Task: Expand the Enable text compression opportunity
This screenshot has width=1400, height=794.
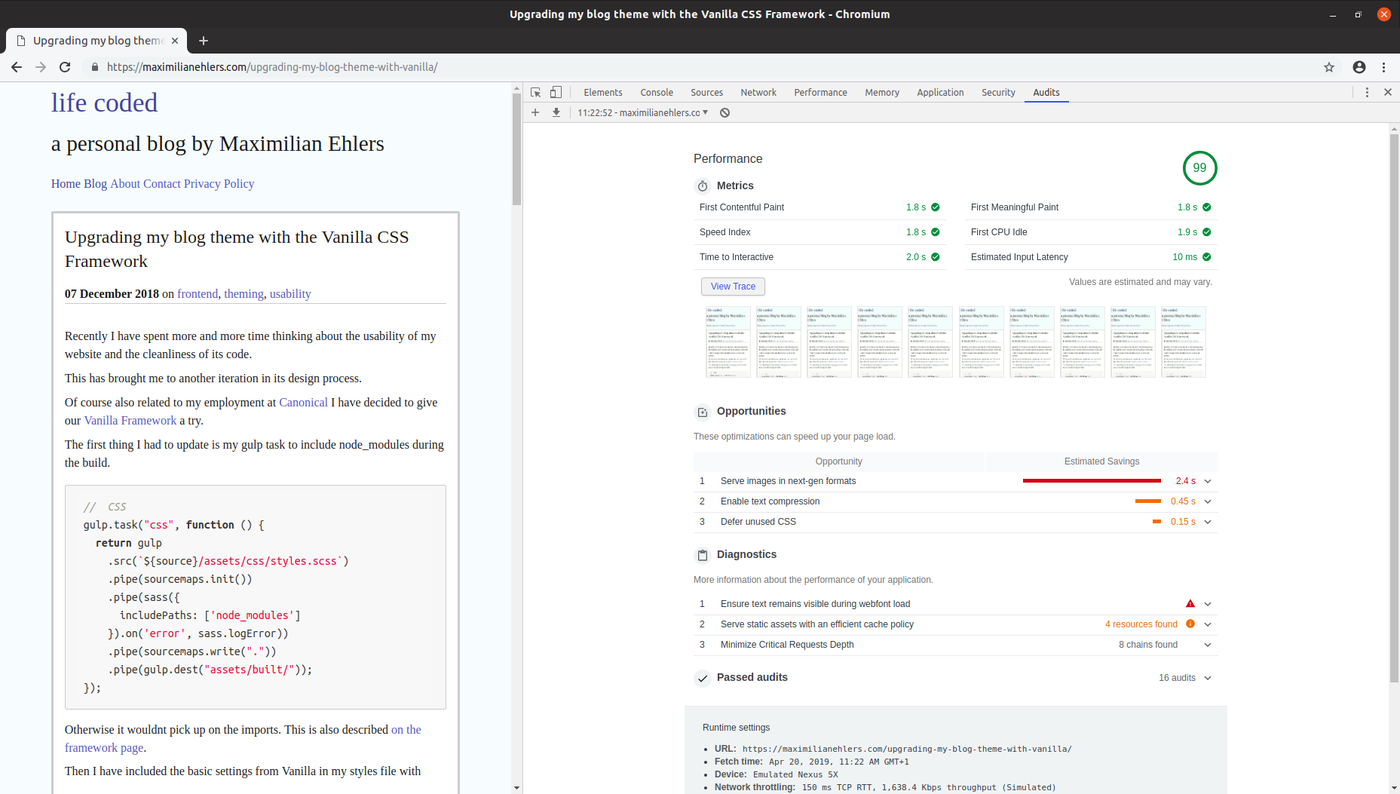Action: pos(1207,502)
